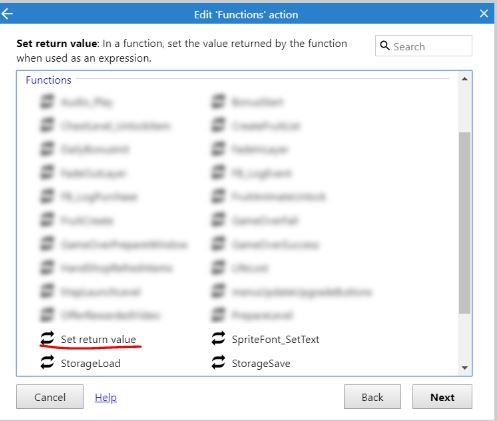The height and width of the screenshot is (421, 497).
Task: Pick the StorageLoad function entry
Action: (90, 363)
